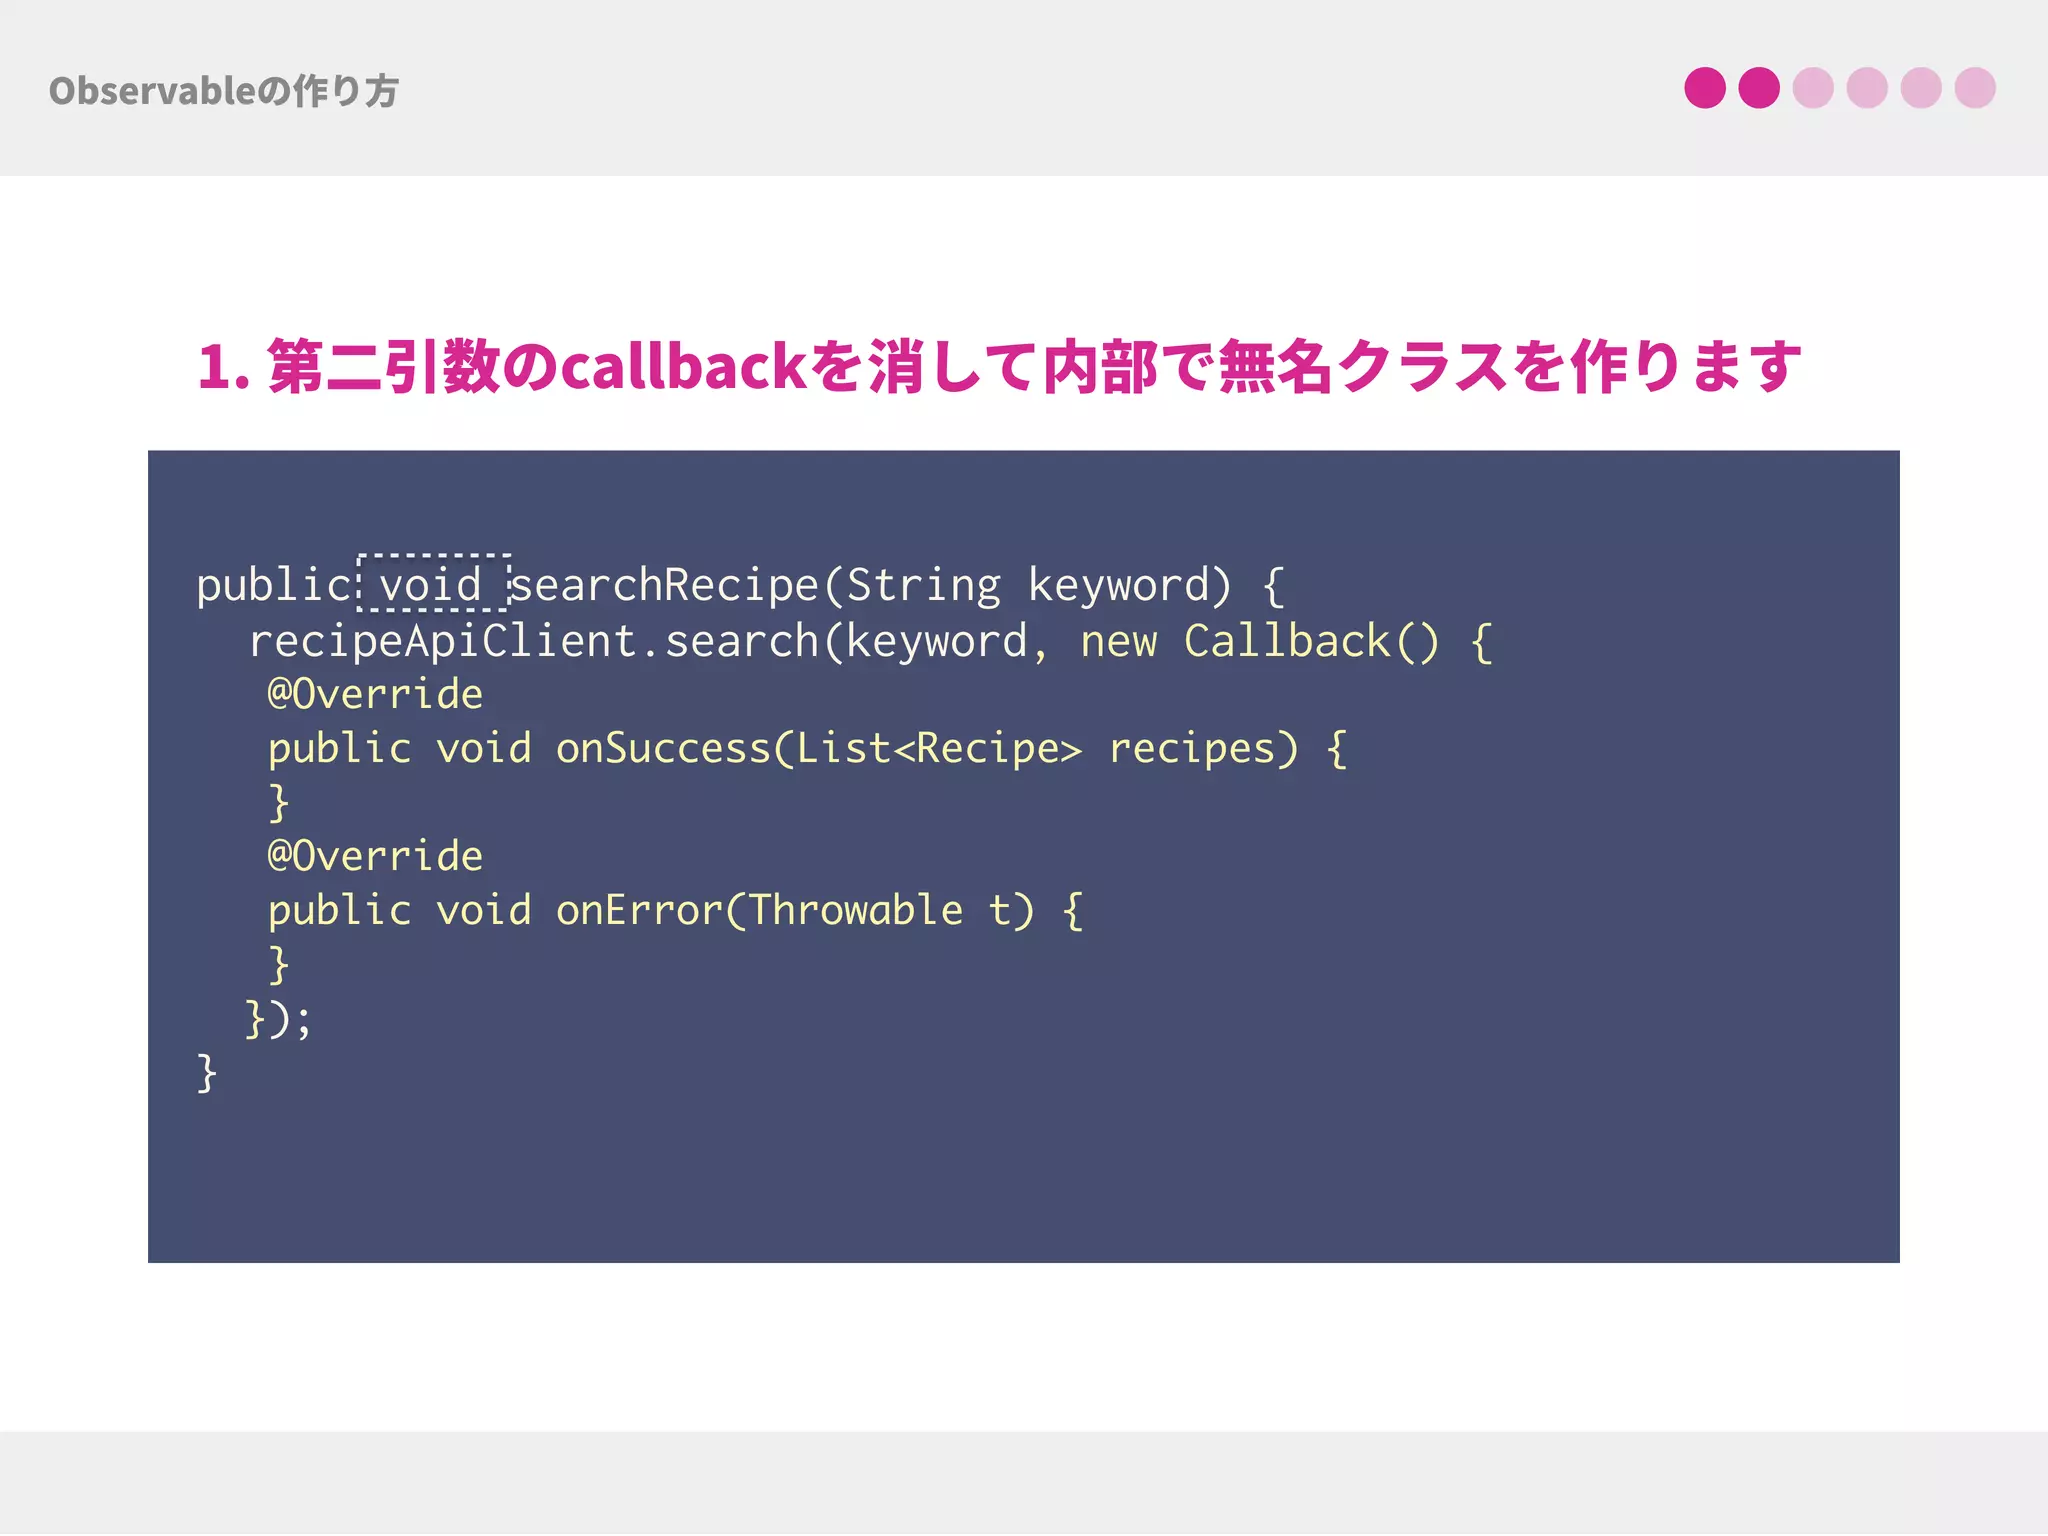Click the second dark pink progress dot

click(1759, 88)
